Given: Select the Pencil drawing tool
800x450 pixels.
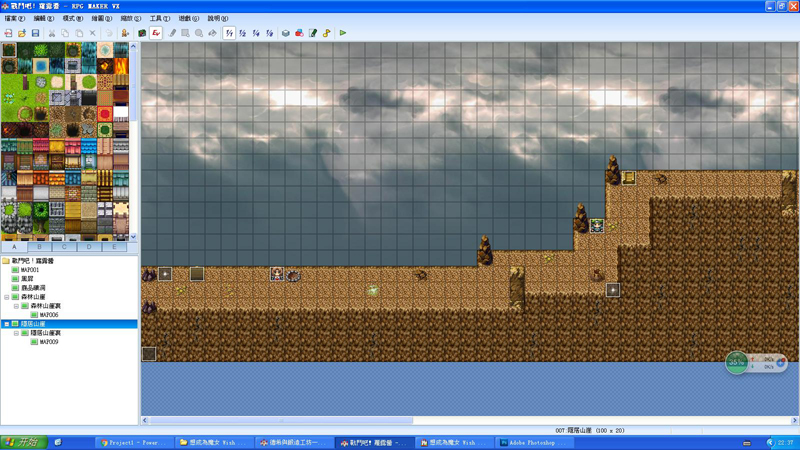Looking at the screenshot, I should click(172, 33).
